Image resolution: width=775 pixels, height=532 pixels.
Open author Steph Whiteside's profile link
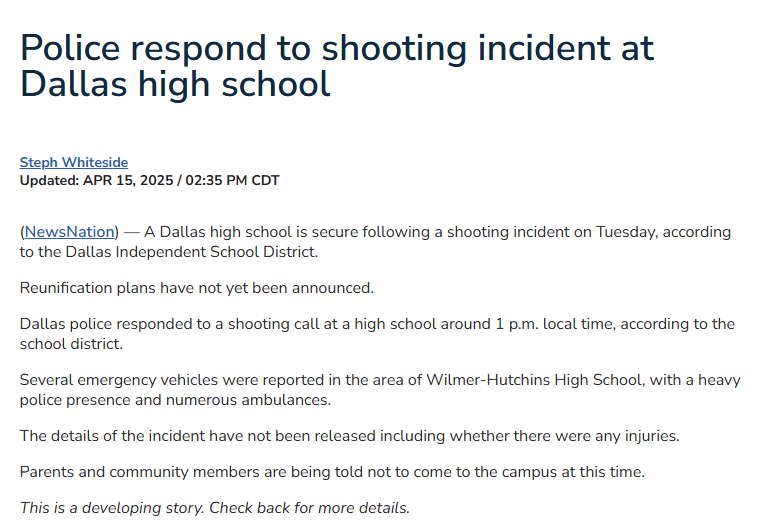pyautogui.click(x=74, y=162)
